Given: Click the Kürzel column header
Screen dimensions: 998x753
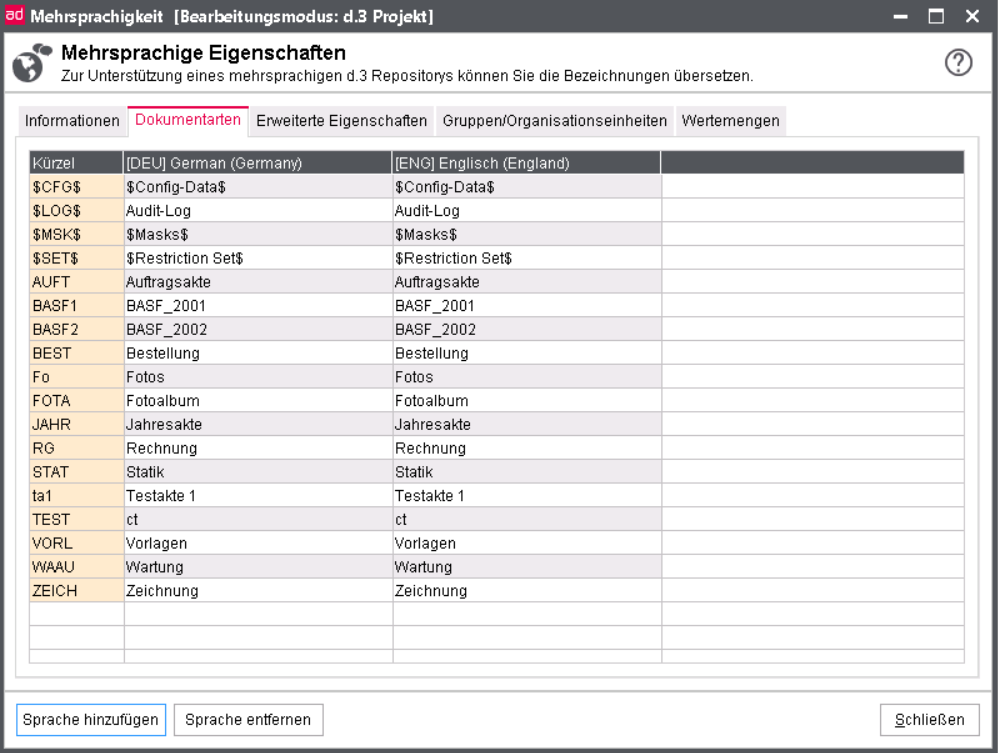Looking at the screenshot, I should coord(76,163).
